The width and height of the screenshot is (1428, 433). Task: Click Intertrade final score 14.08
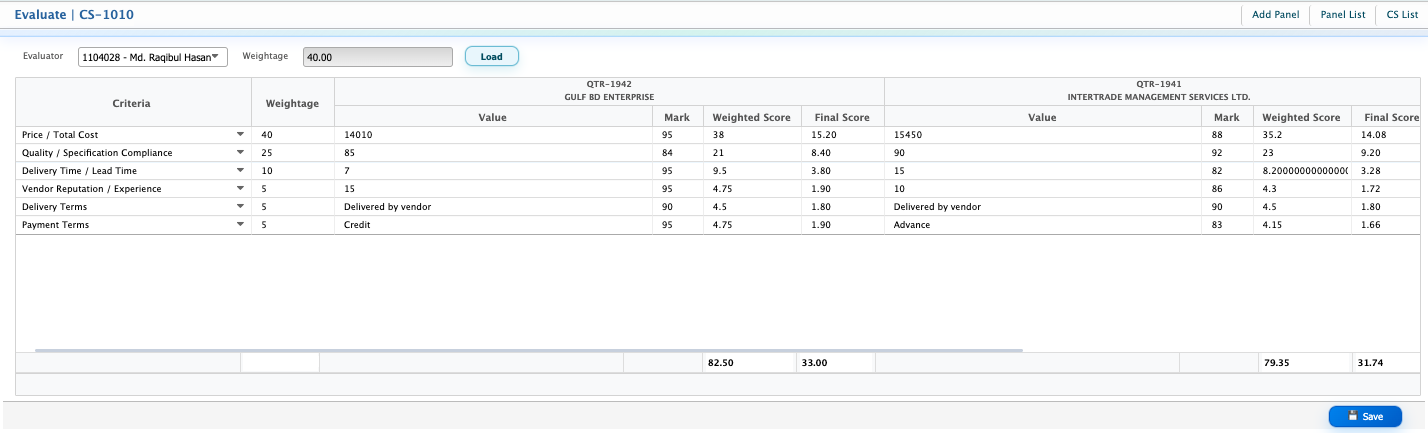point(1385,134)
